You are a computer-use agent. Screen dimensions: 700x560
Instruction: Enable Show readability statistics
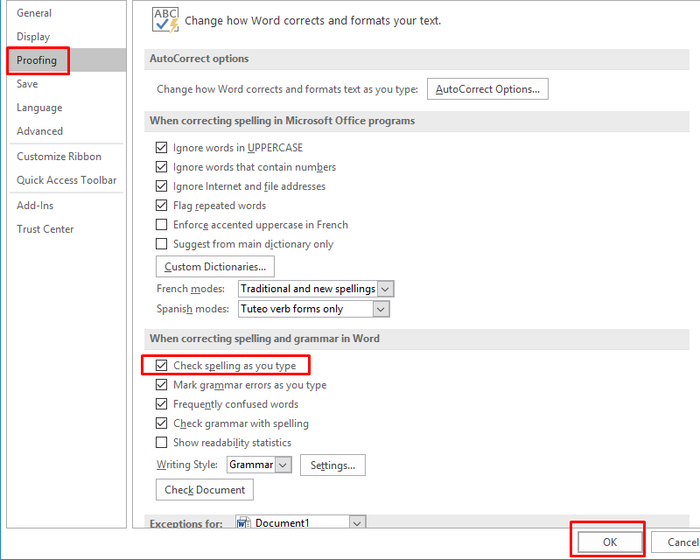[x=161, y=442]
